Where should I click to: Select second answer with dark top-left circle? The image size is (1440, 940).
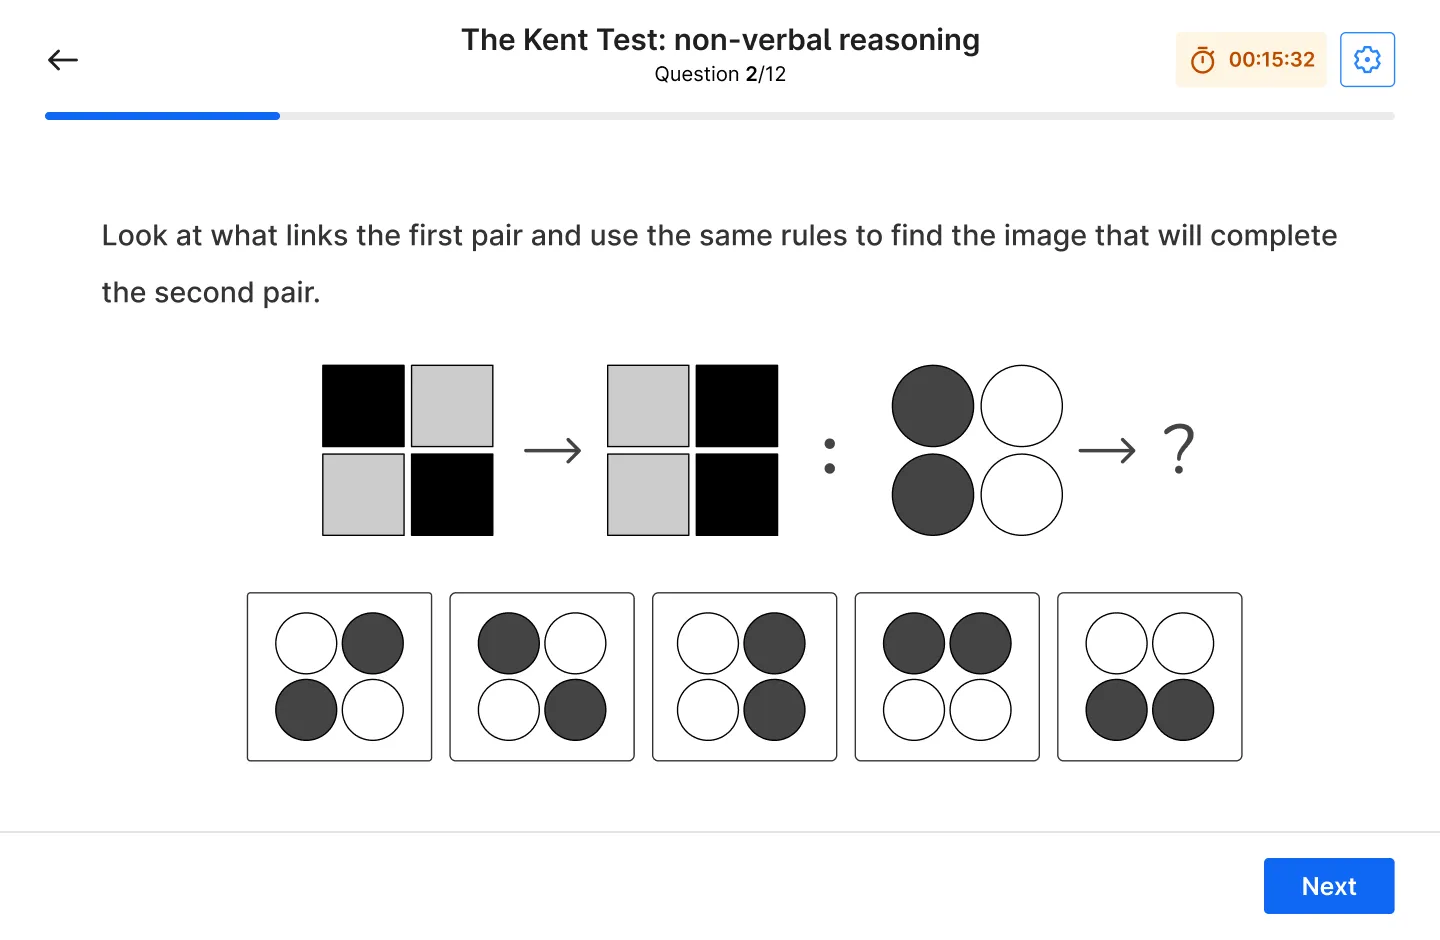point(542,677)
